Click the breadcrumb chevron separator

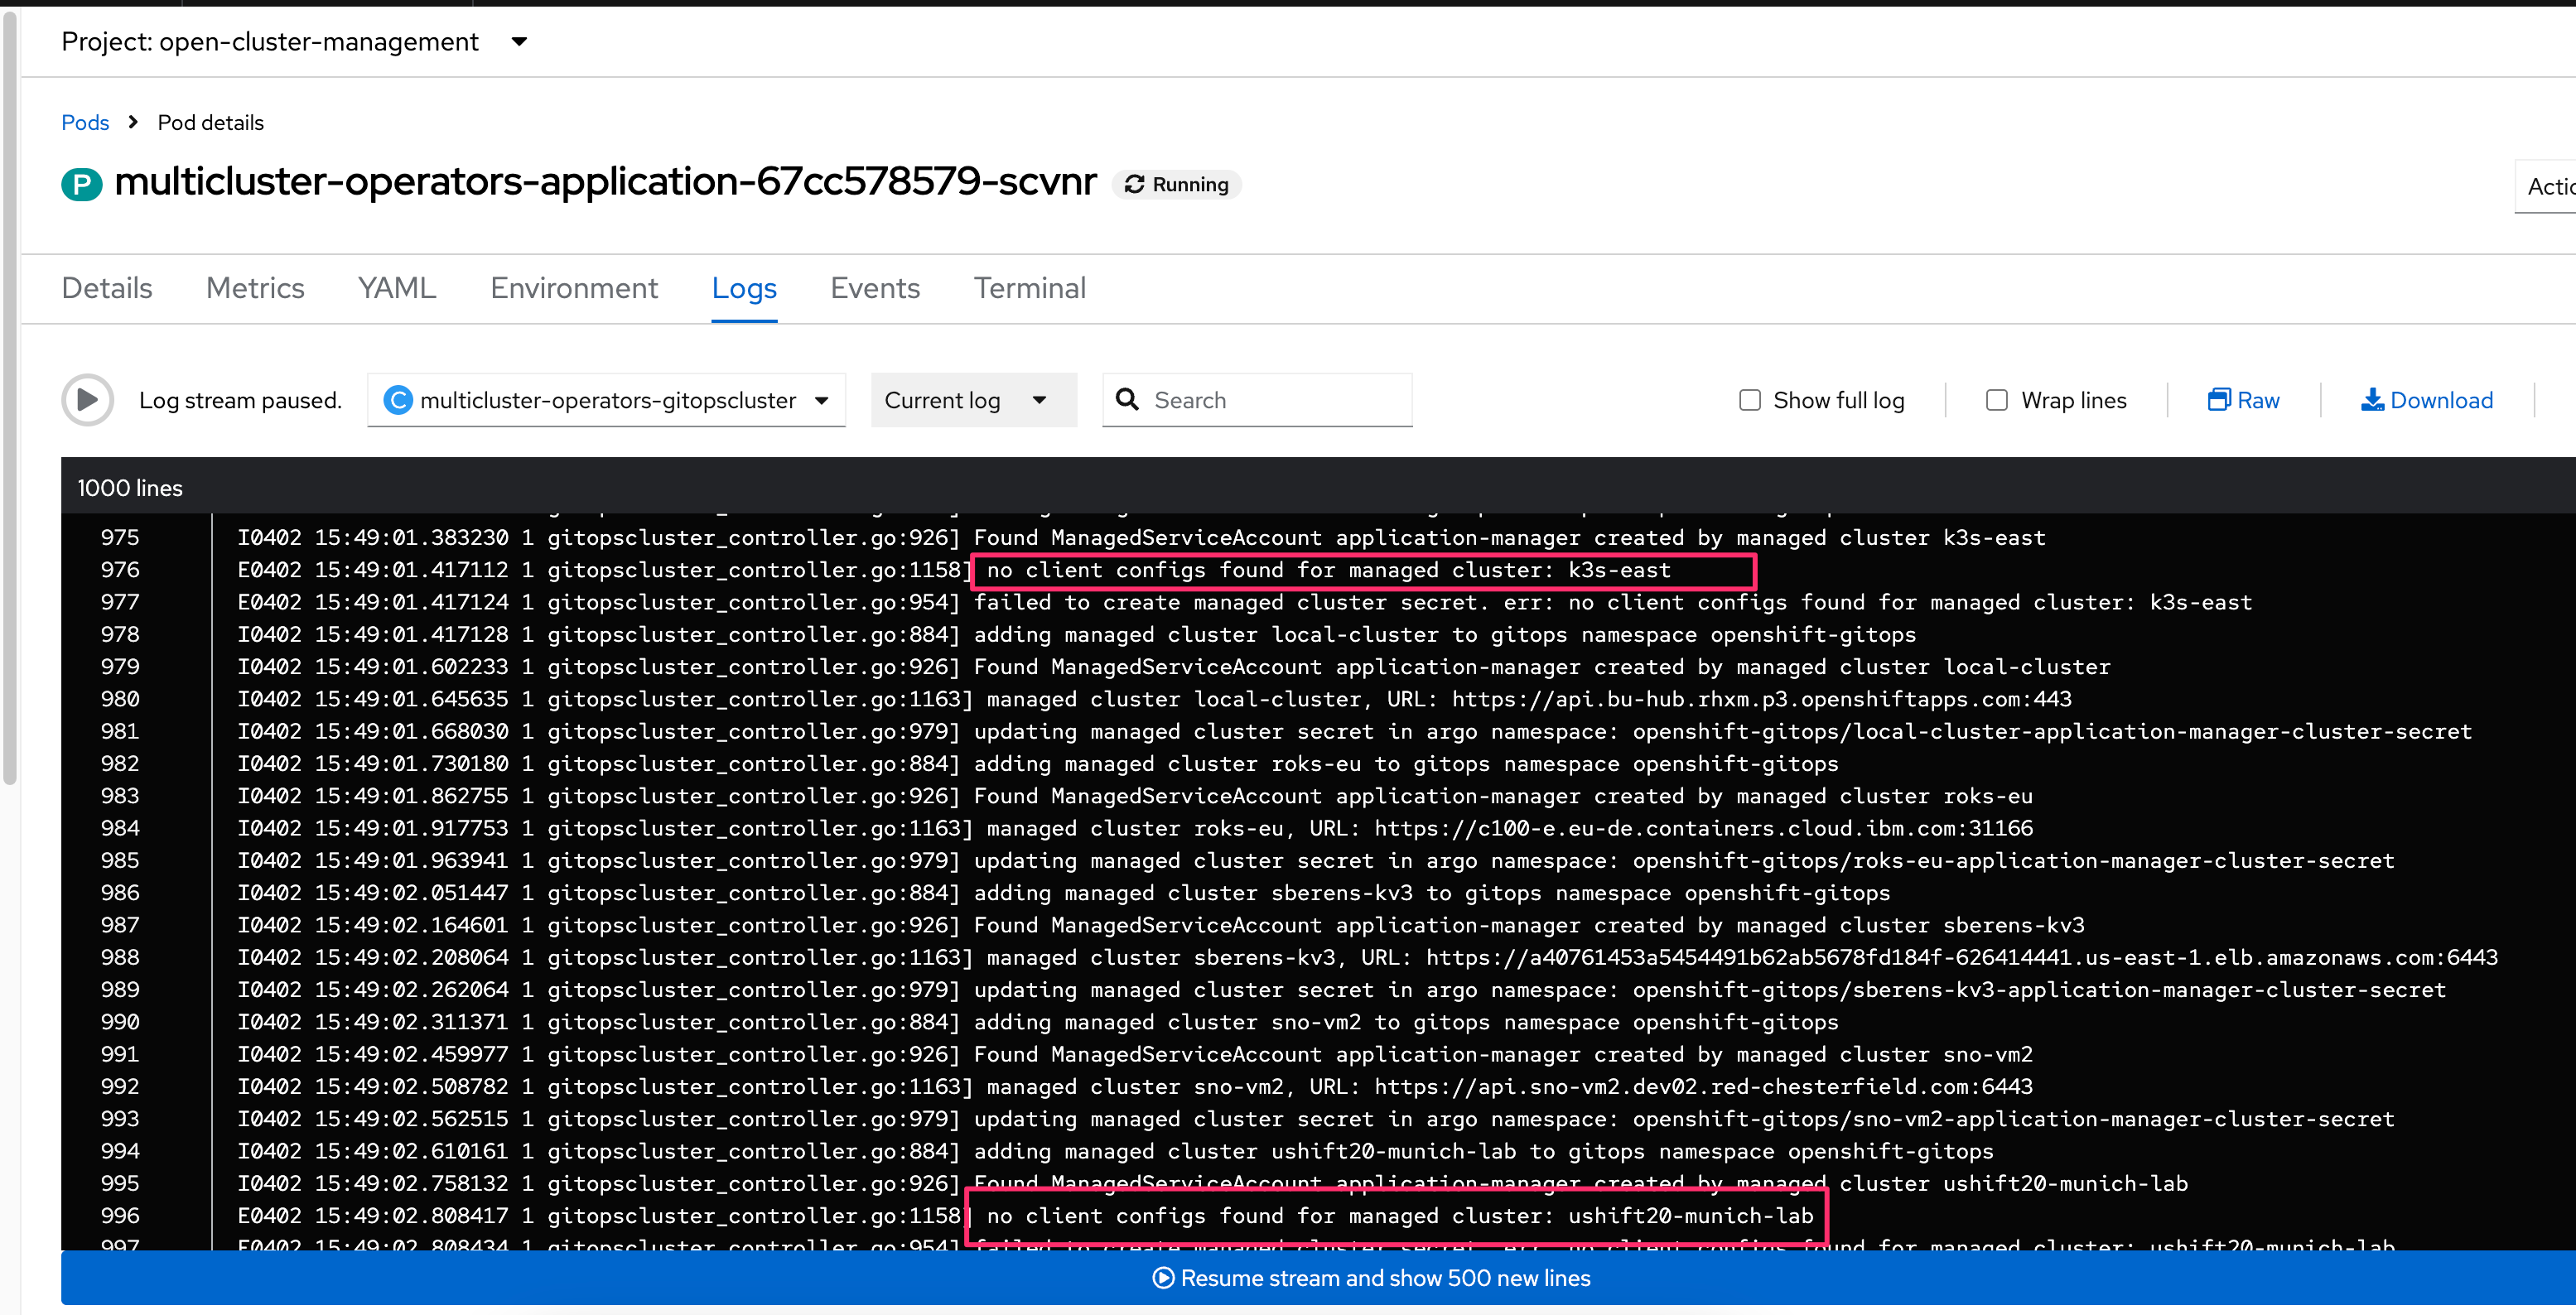tap(133, 122)
